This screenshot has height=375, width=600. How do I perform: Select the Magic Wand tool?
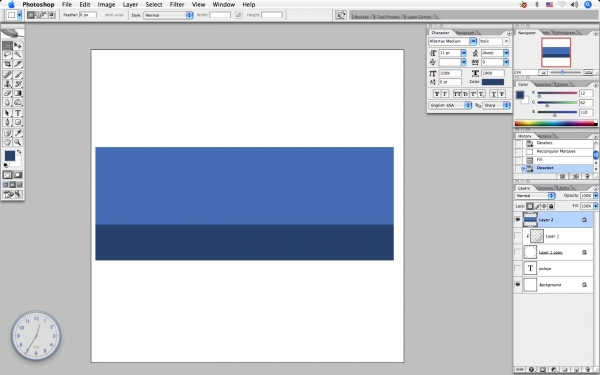point(18,55)
